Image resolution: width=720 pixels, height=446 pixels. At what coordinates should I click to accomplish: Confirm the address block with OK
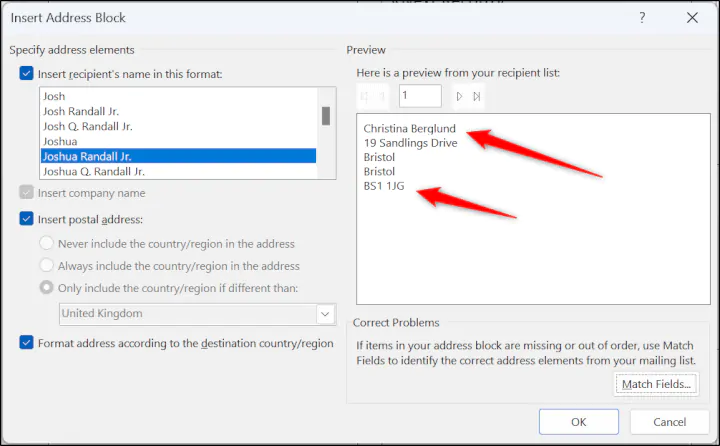(x=578, y=422)
